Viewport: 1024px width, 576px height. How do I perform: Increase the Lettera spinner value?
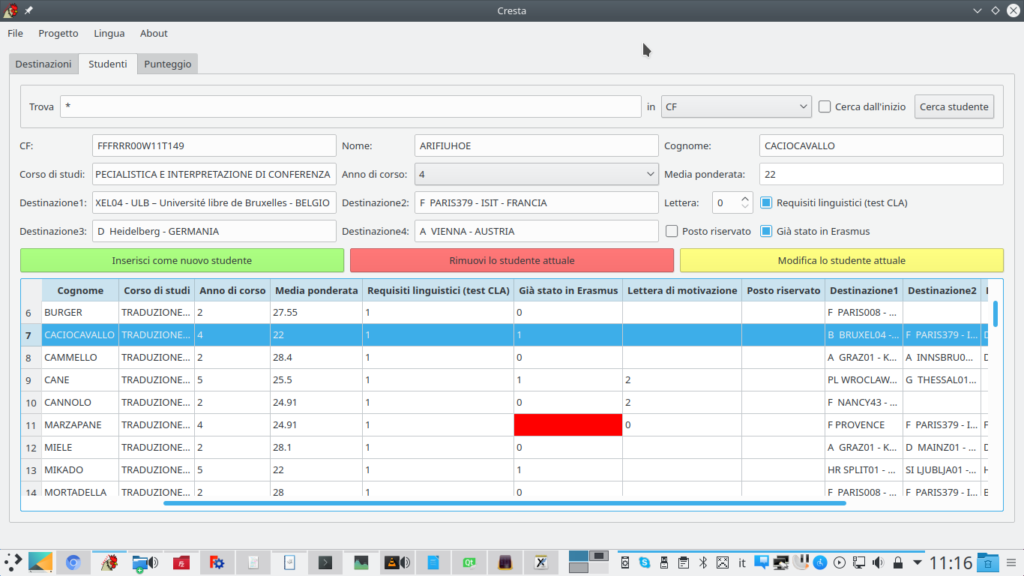click(744, 199)
